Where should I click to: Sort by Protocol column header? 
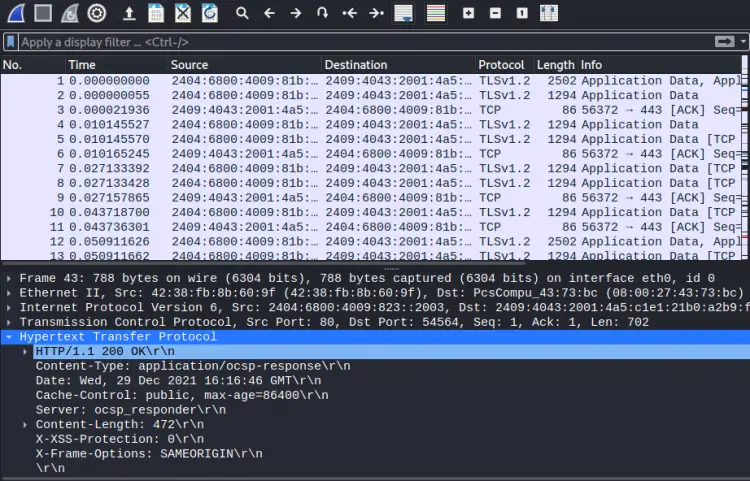(505, 65)
